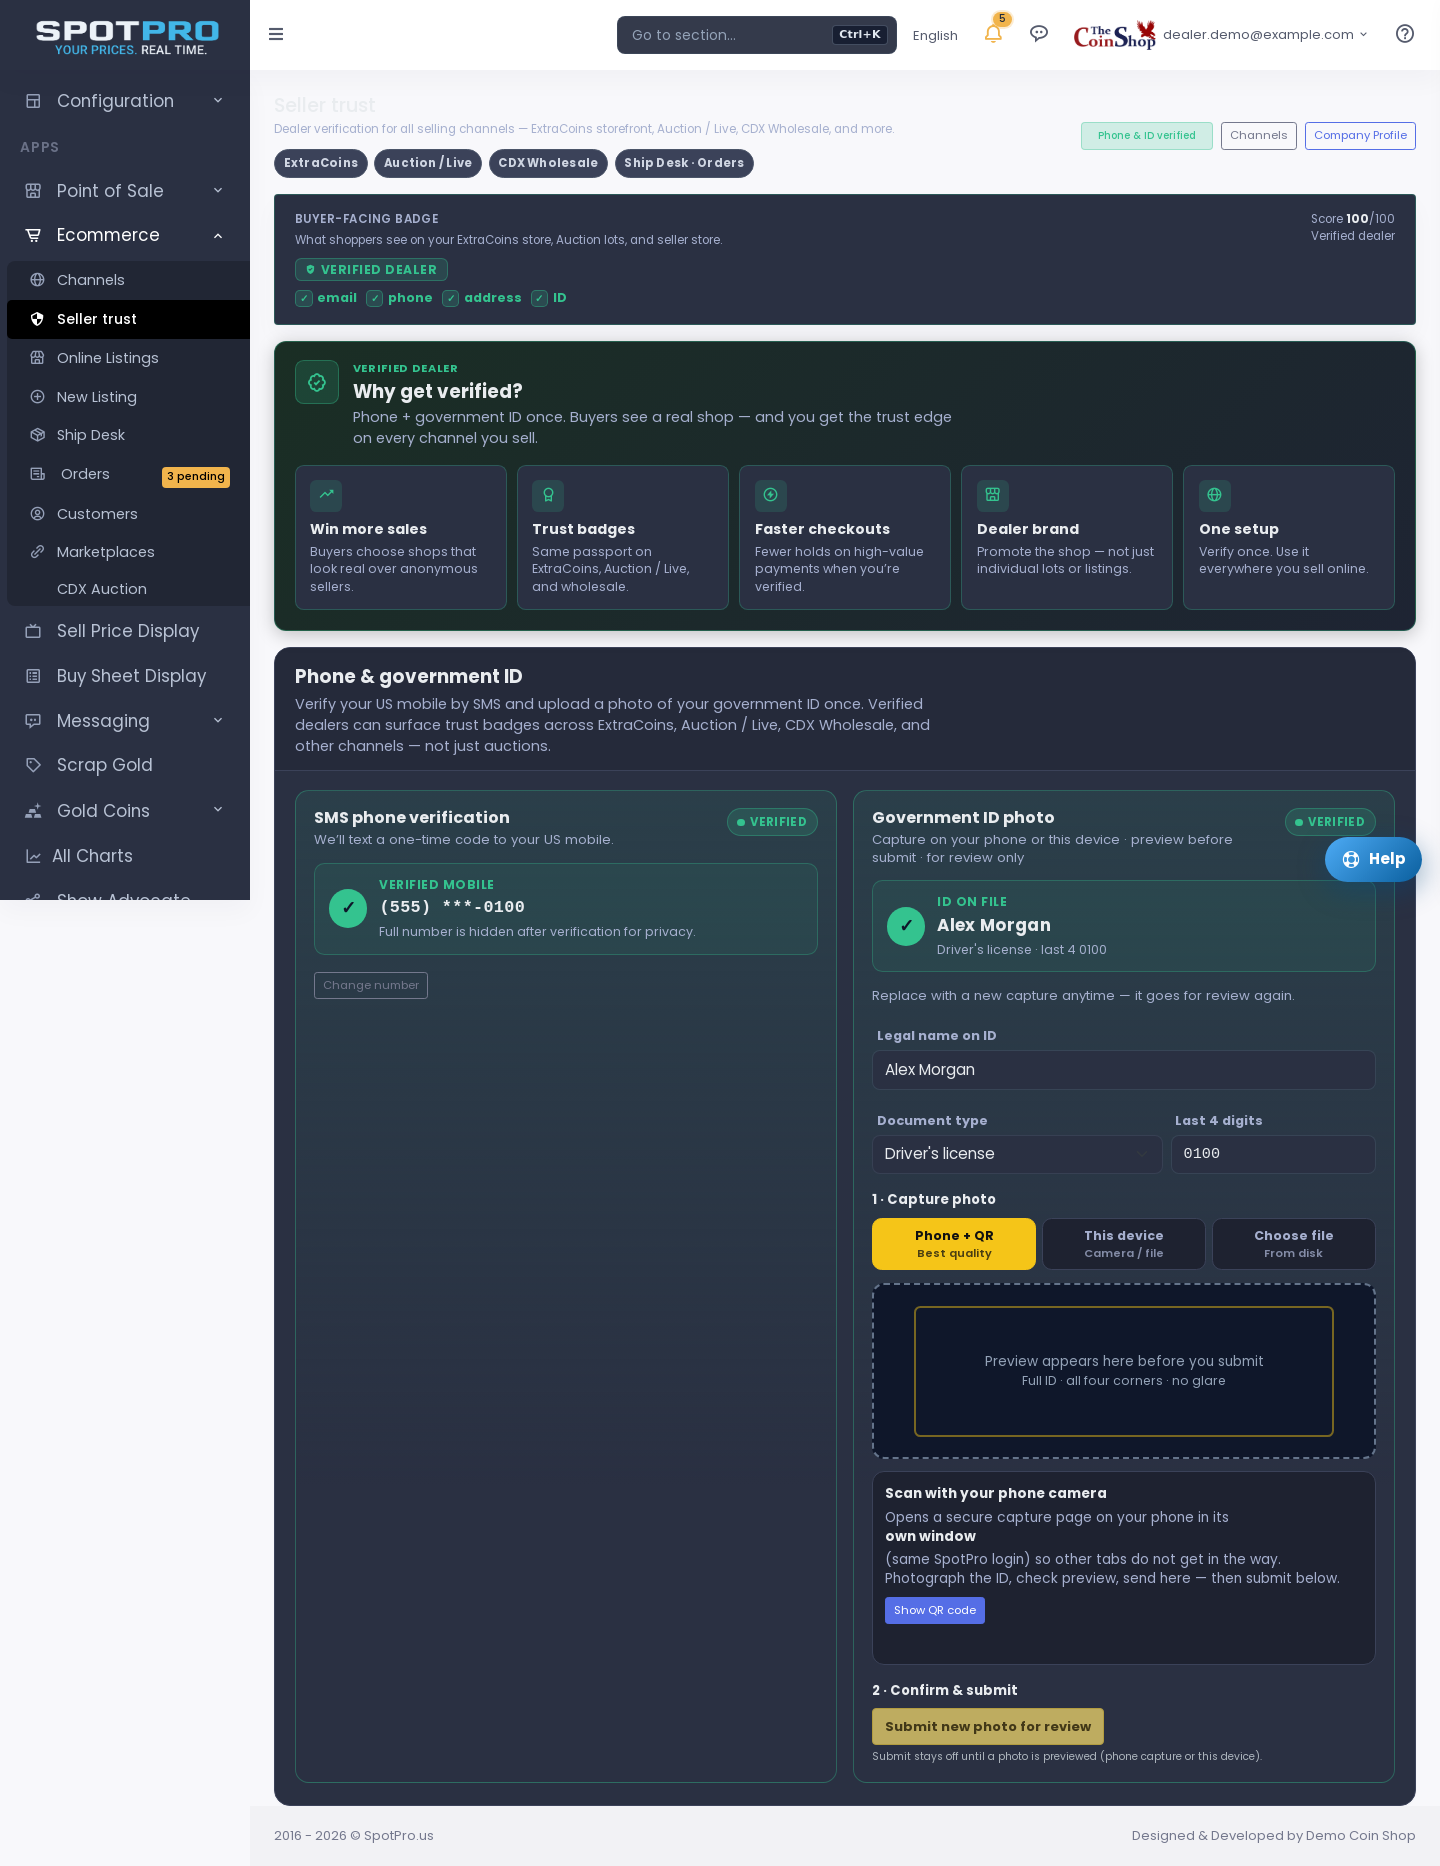Open the floating Help button
This screenshot has width=1440, height=1866.
[1373, 859]
